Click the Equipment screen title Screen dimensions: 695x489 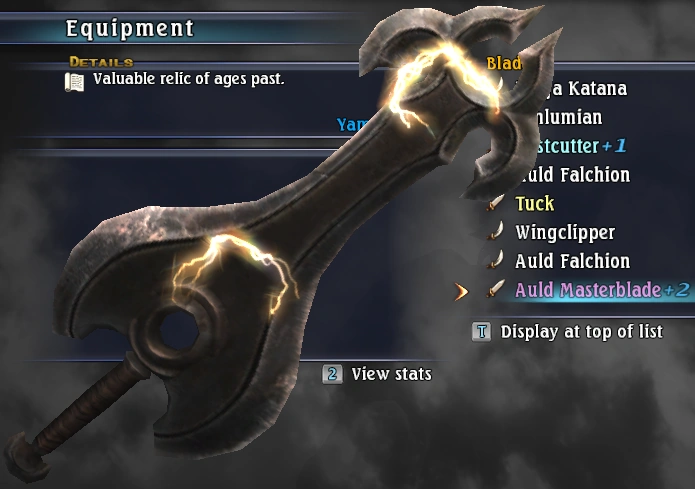tap(129, 28)
